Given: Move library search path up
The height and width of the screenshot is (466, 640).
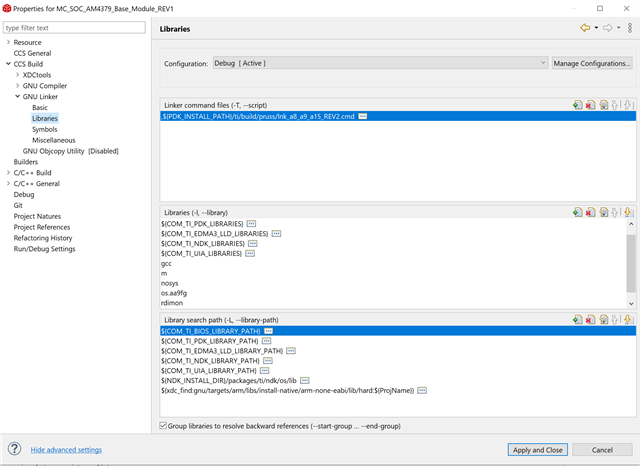Looking at the screenshot, I should coord(615,320).
